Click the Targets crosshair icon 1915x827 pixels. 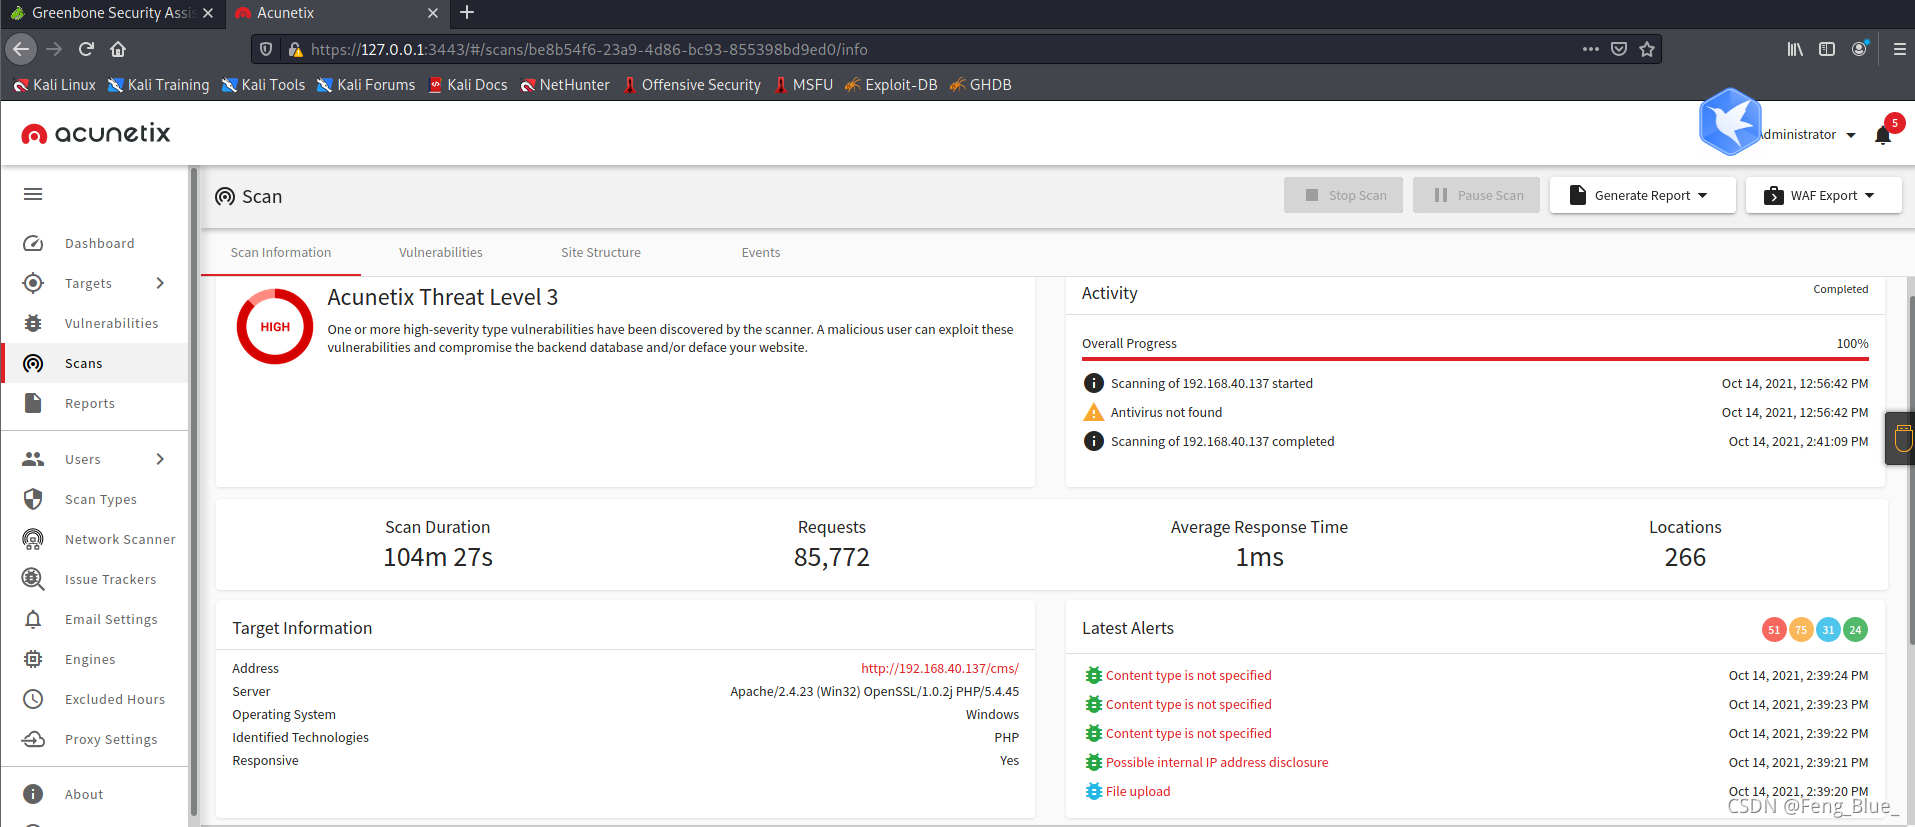pos(33,283)
